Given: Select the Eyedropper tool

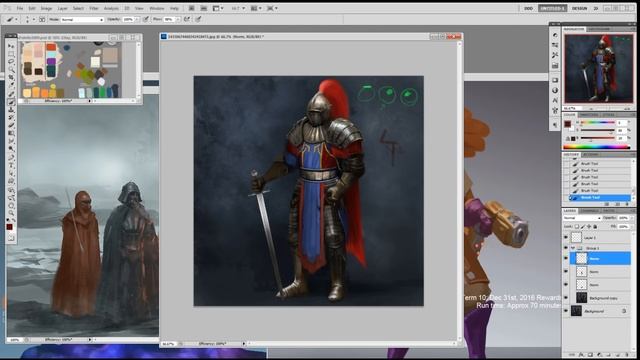Looking at the screenshot, I should coord(11,85).
